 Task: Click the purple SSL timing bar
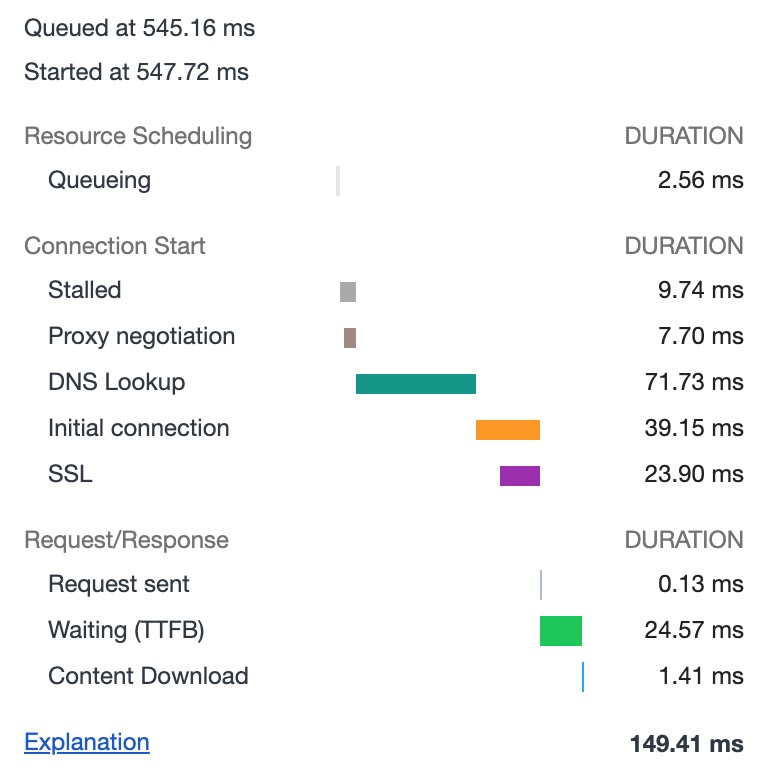coord(520,476)
